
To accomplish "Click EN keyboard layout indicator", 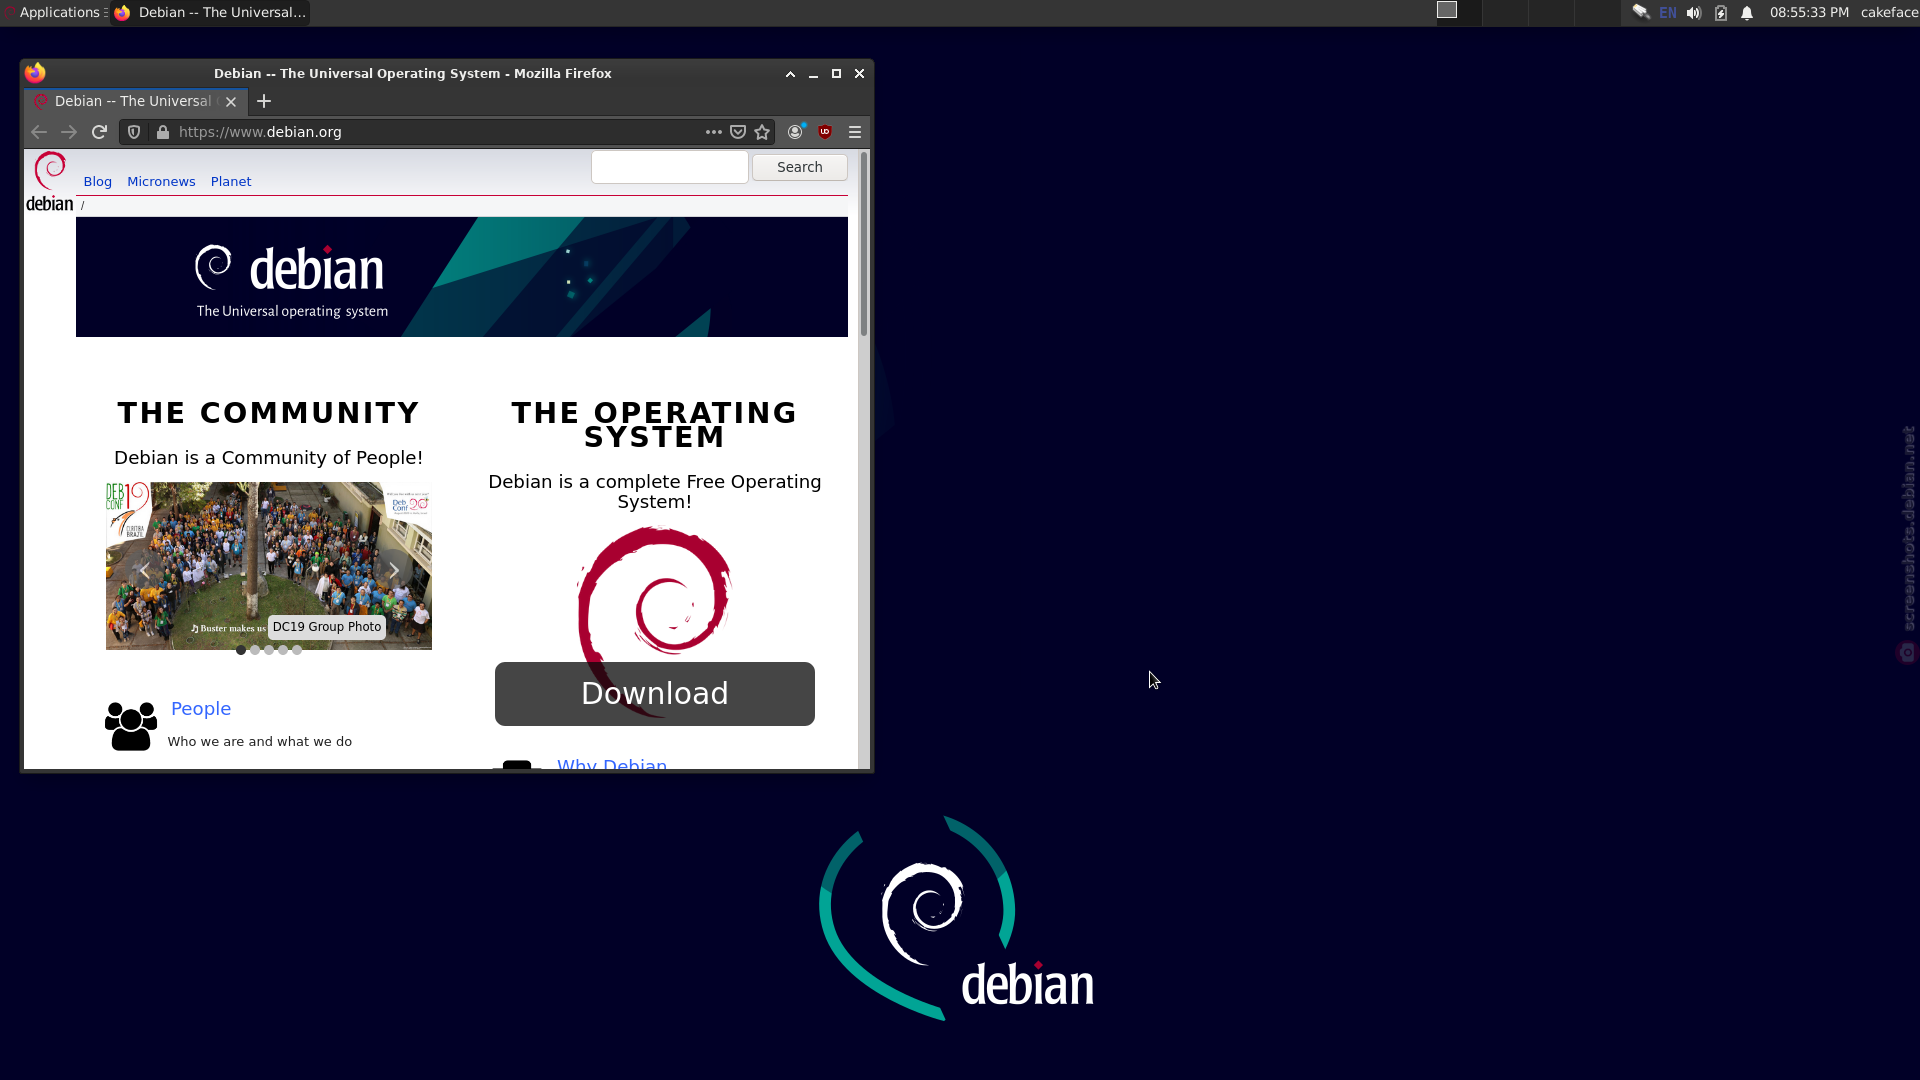I will tap(1668, 13).
